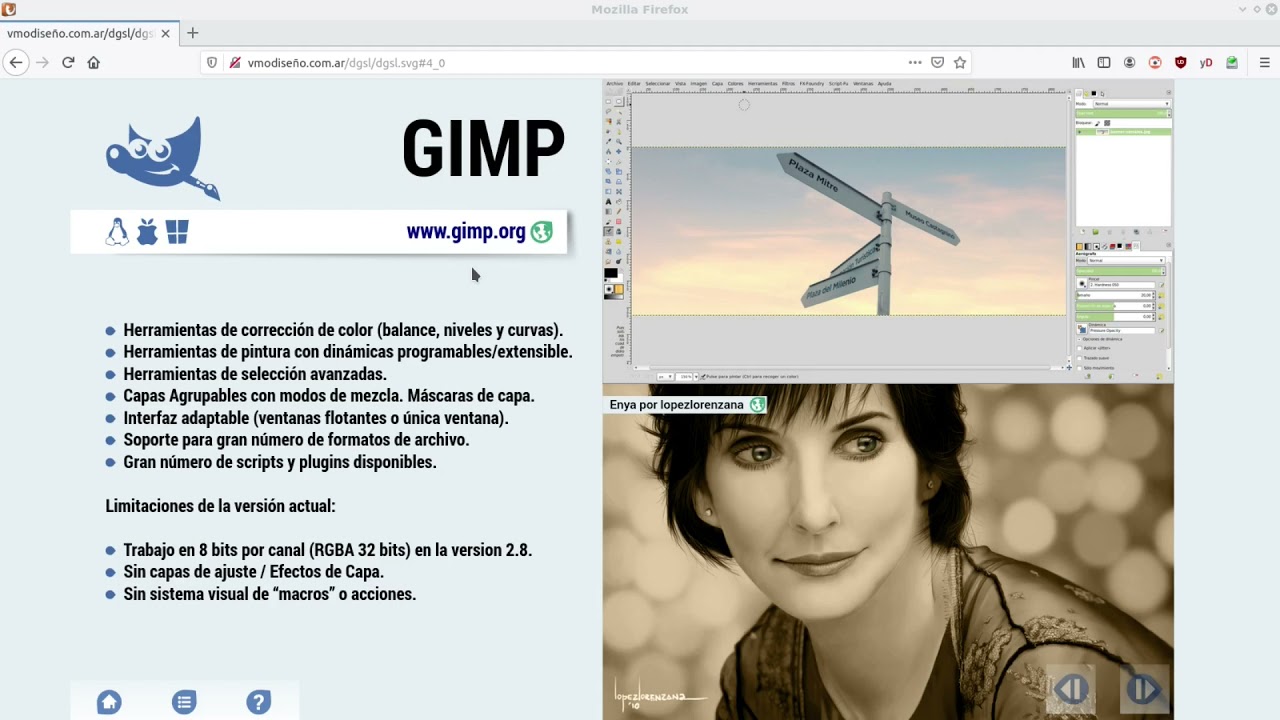This screenshot has height=720, width=1280.
Task: Click the Windows platform icon
Action: [x=178, y=232]
